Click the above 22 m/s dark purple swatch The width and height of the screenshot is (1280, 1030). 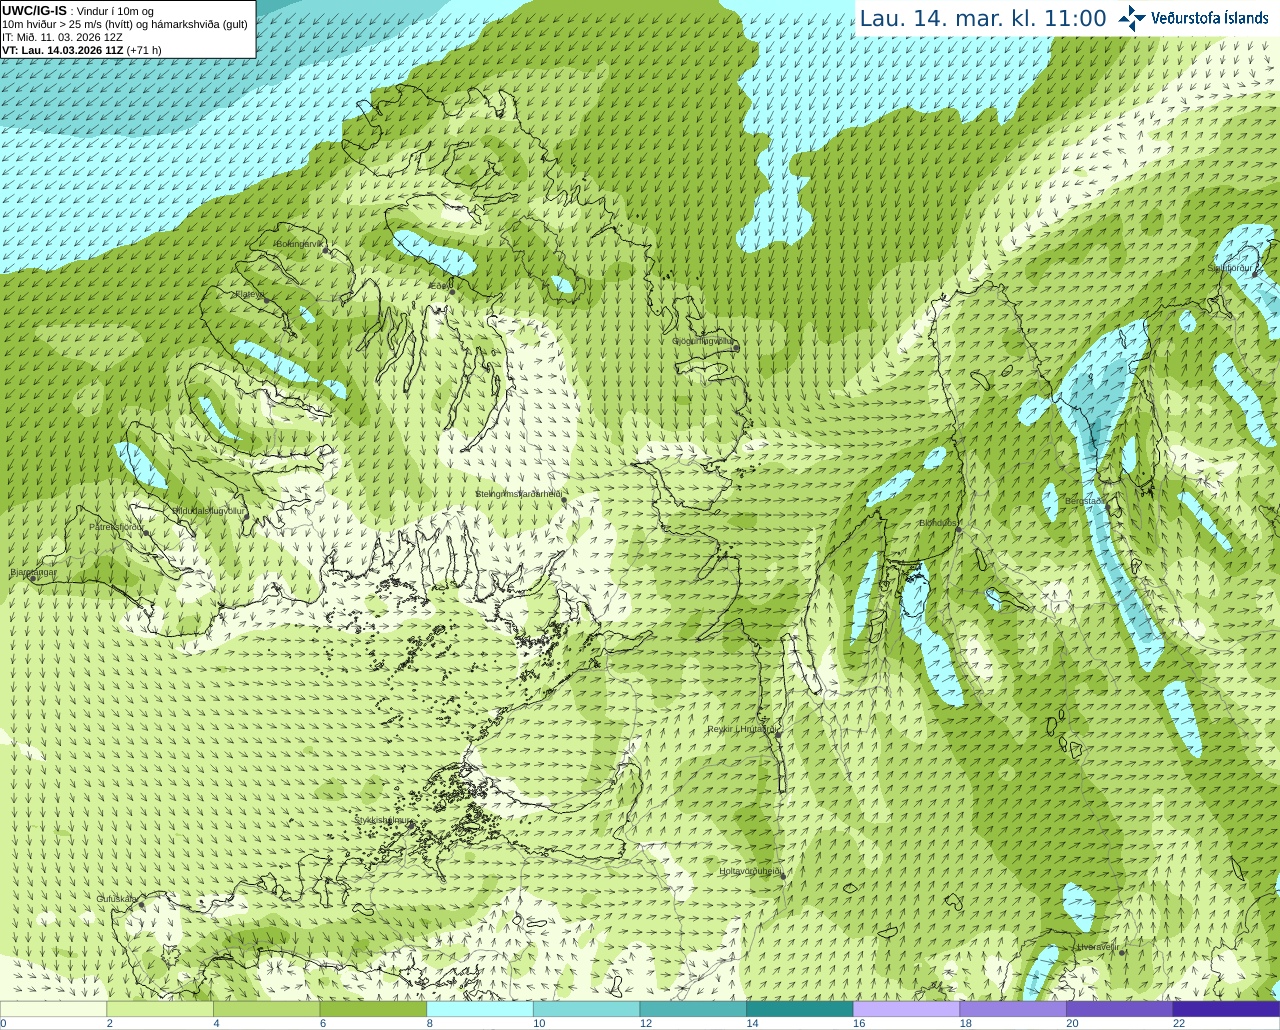click(x=1226, y=1009)
